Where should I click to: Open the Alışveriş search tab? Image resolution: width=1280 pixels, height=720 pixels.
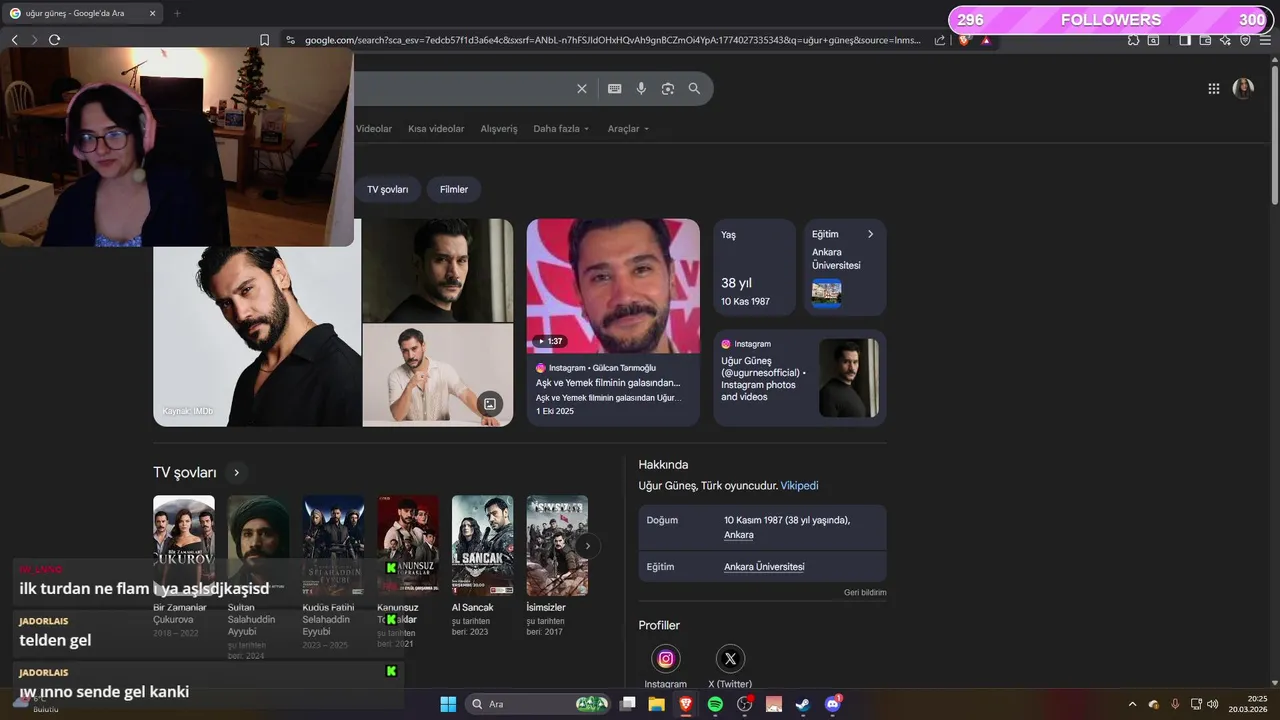499,129
